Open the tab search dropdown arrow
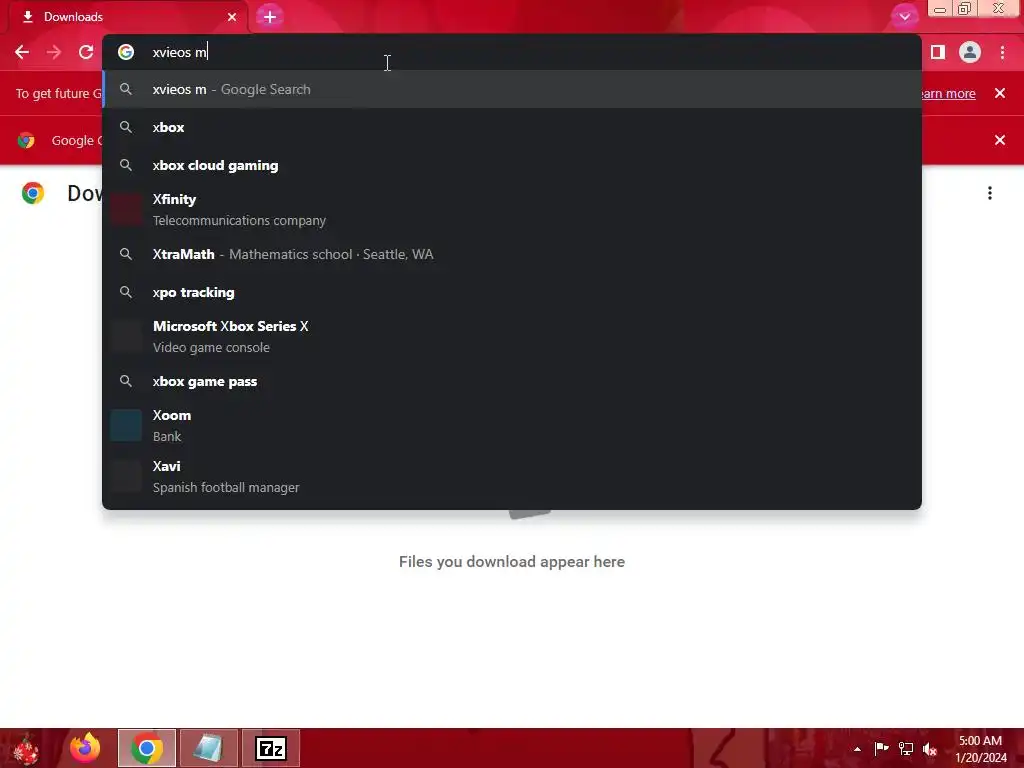This screenshot has height=768, width=1024. [904, 17]
